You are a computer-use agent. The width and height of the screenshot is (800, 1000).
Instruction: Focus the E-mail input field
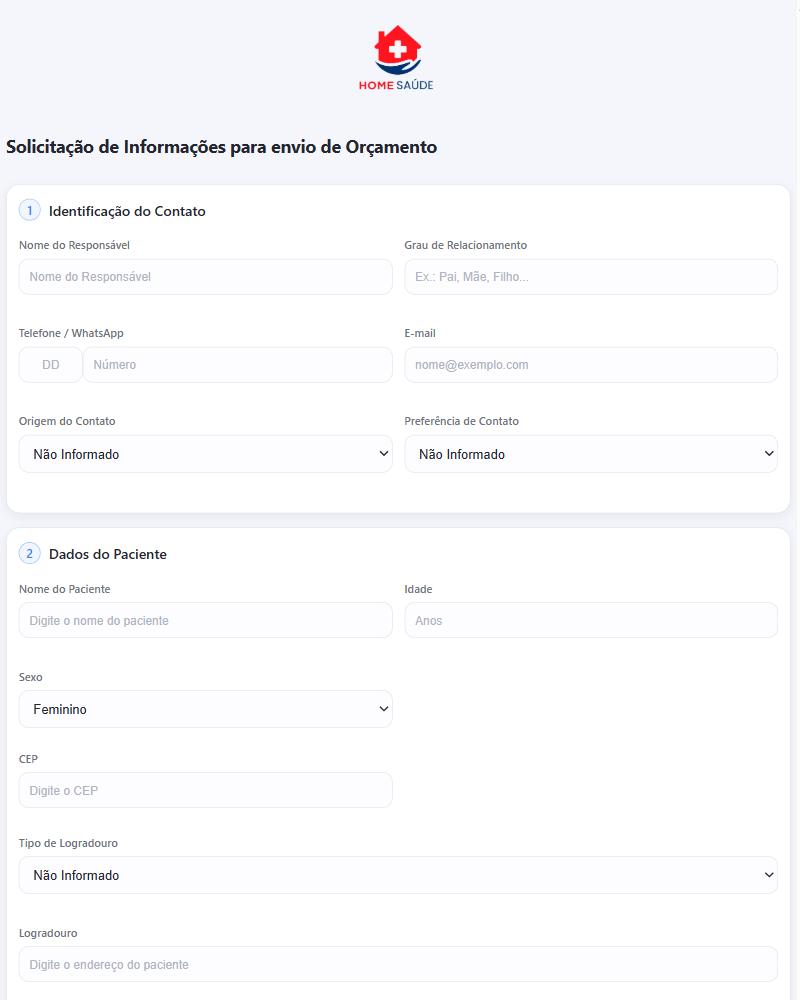coord(591,365)
